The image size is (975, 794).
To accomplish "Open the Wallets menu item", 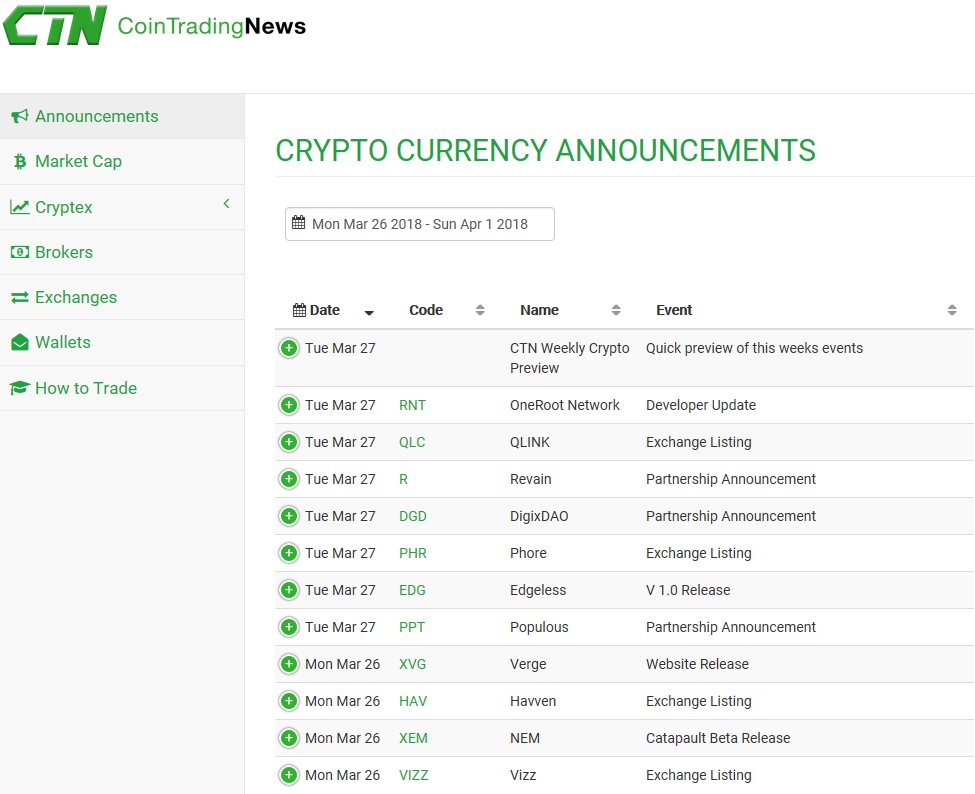I will pos(122,343).
